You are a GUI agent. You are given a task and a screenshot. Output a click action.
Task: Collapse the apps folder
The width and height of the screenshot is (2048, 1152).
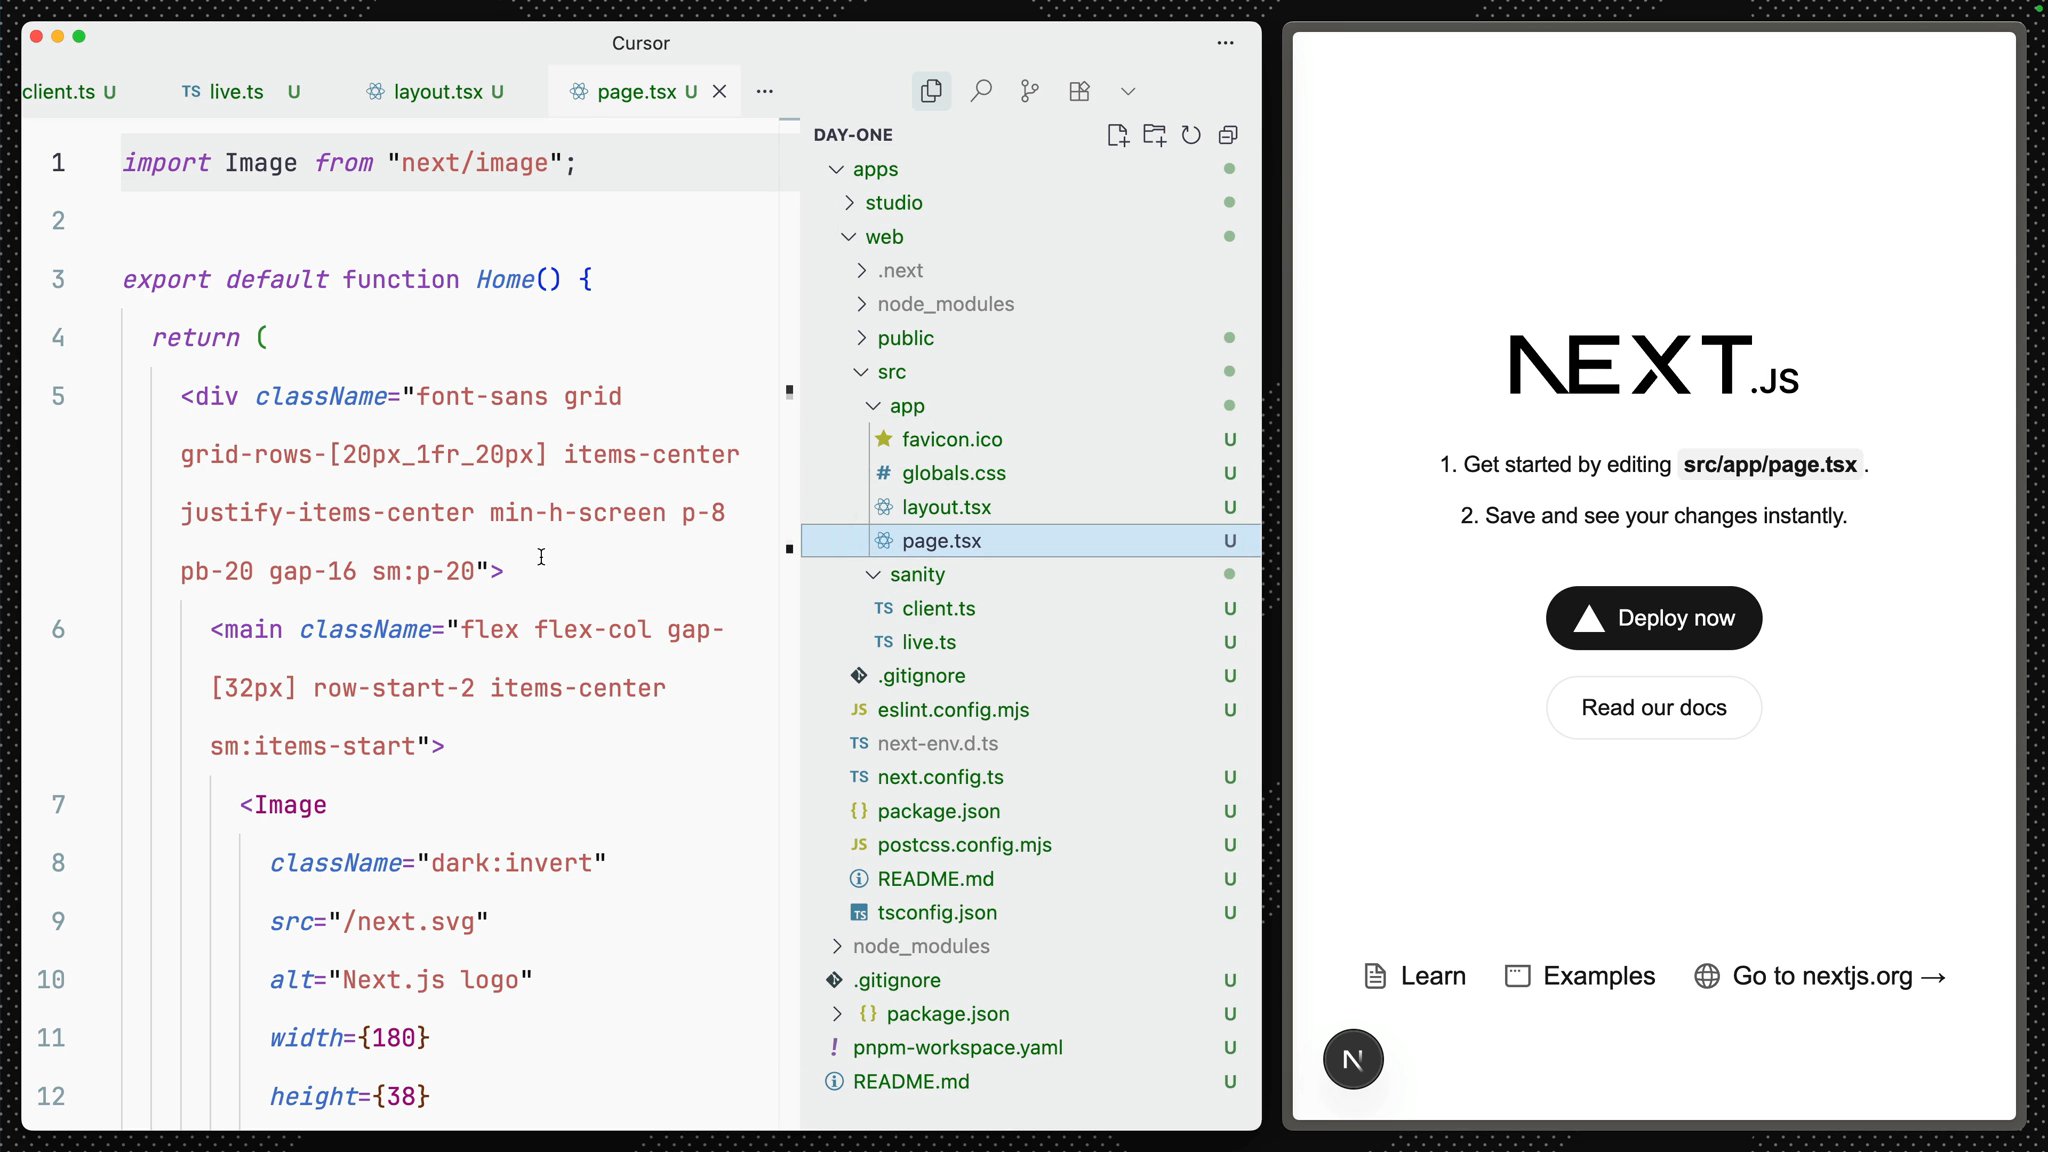[836, 169]
